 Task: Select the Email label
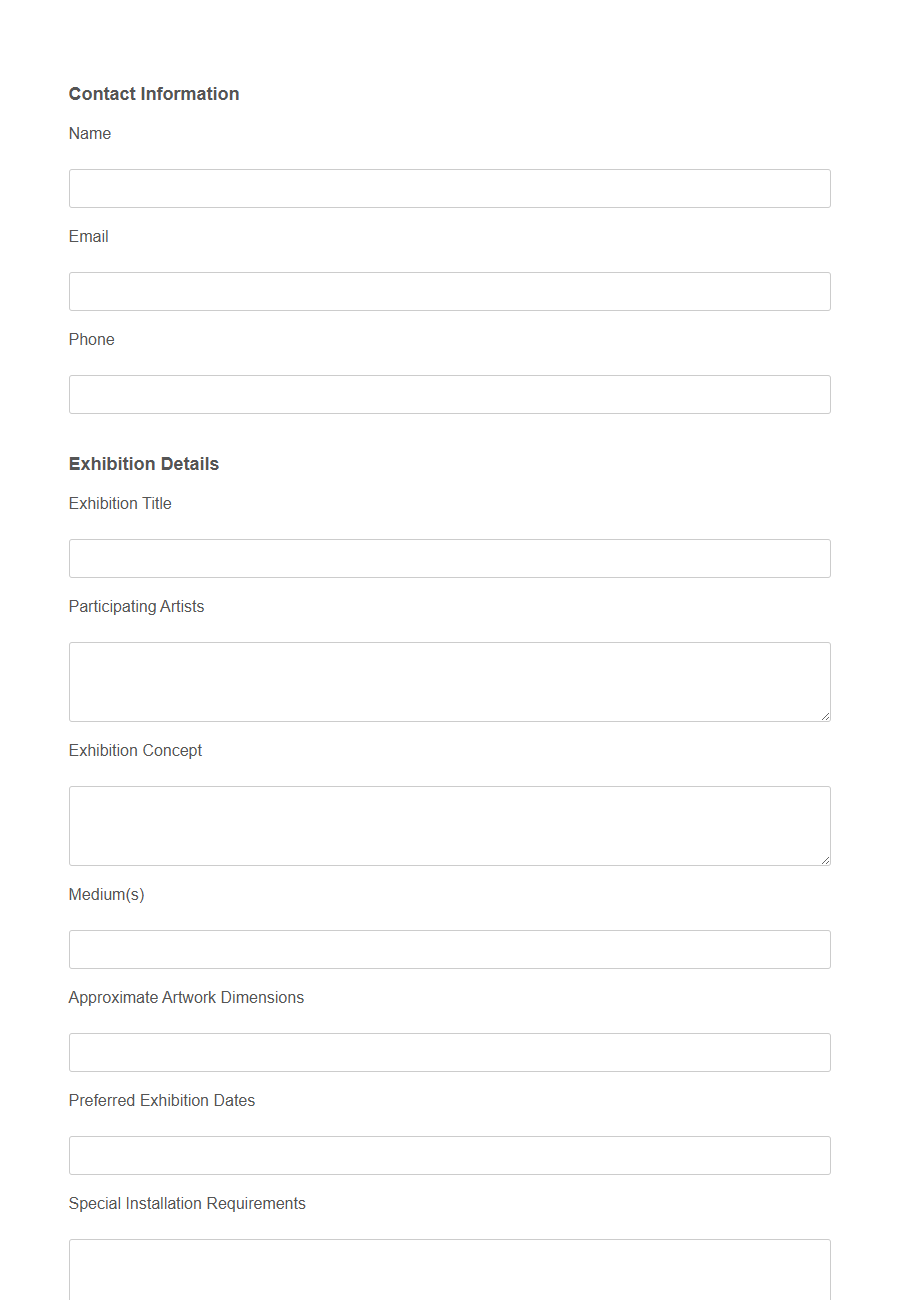tap(88, 236)
